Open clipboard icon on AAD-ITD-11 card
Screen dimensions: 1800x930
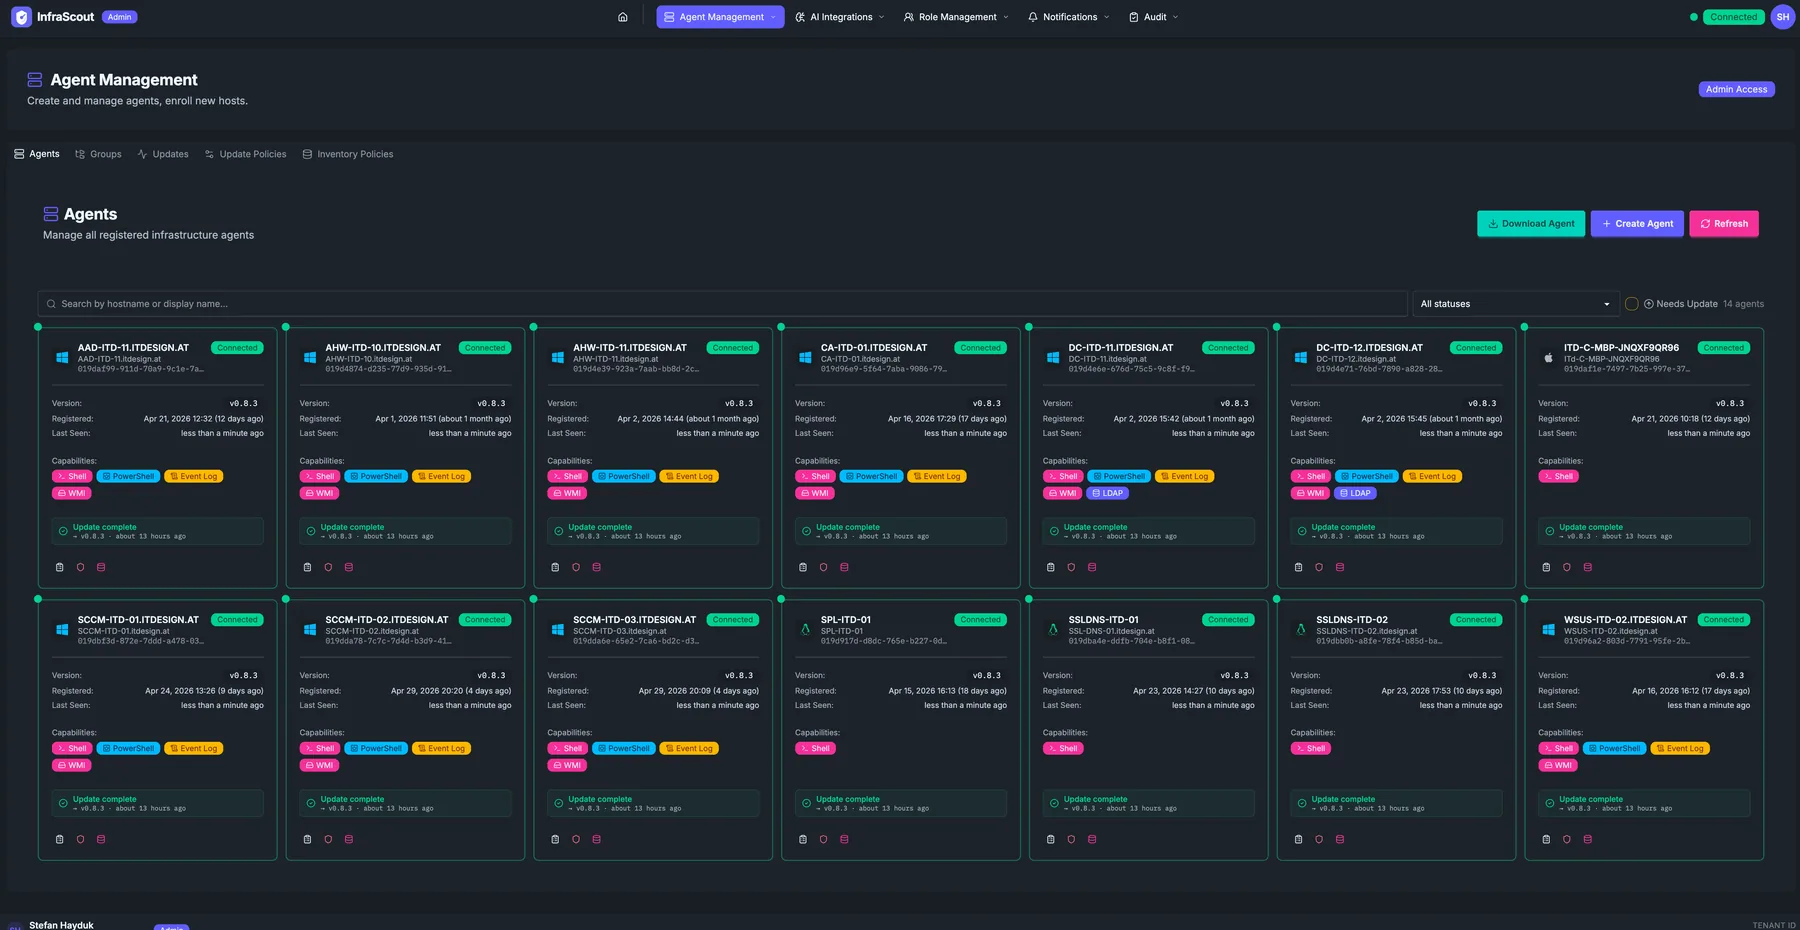[60, 567]
